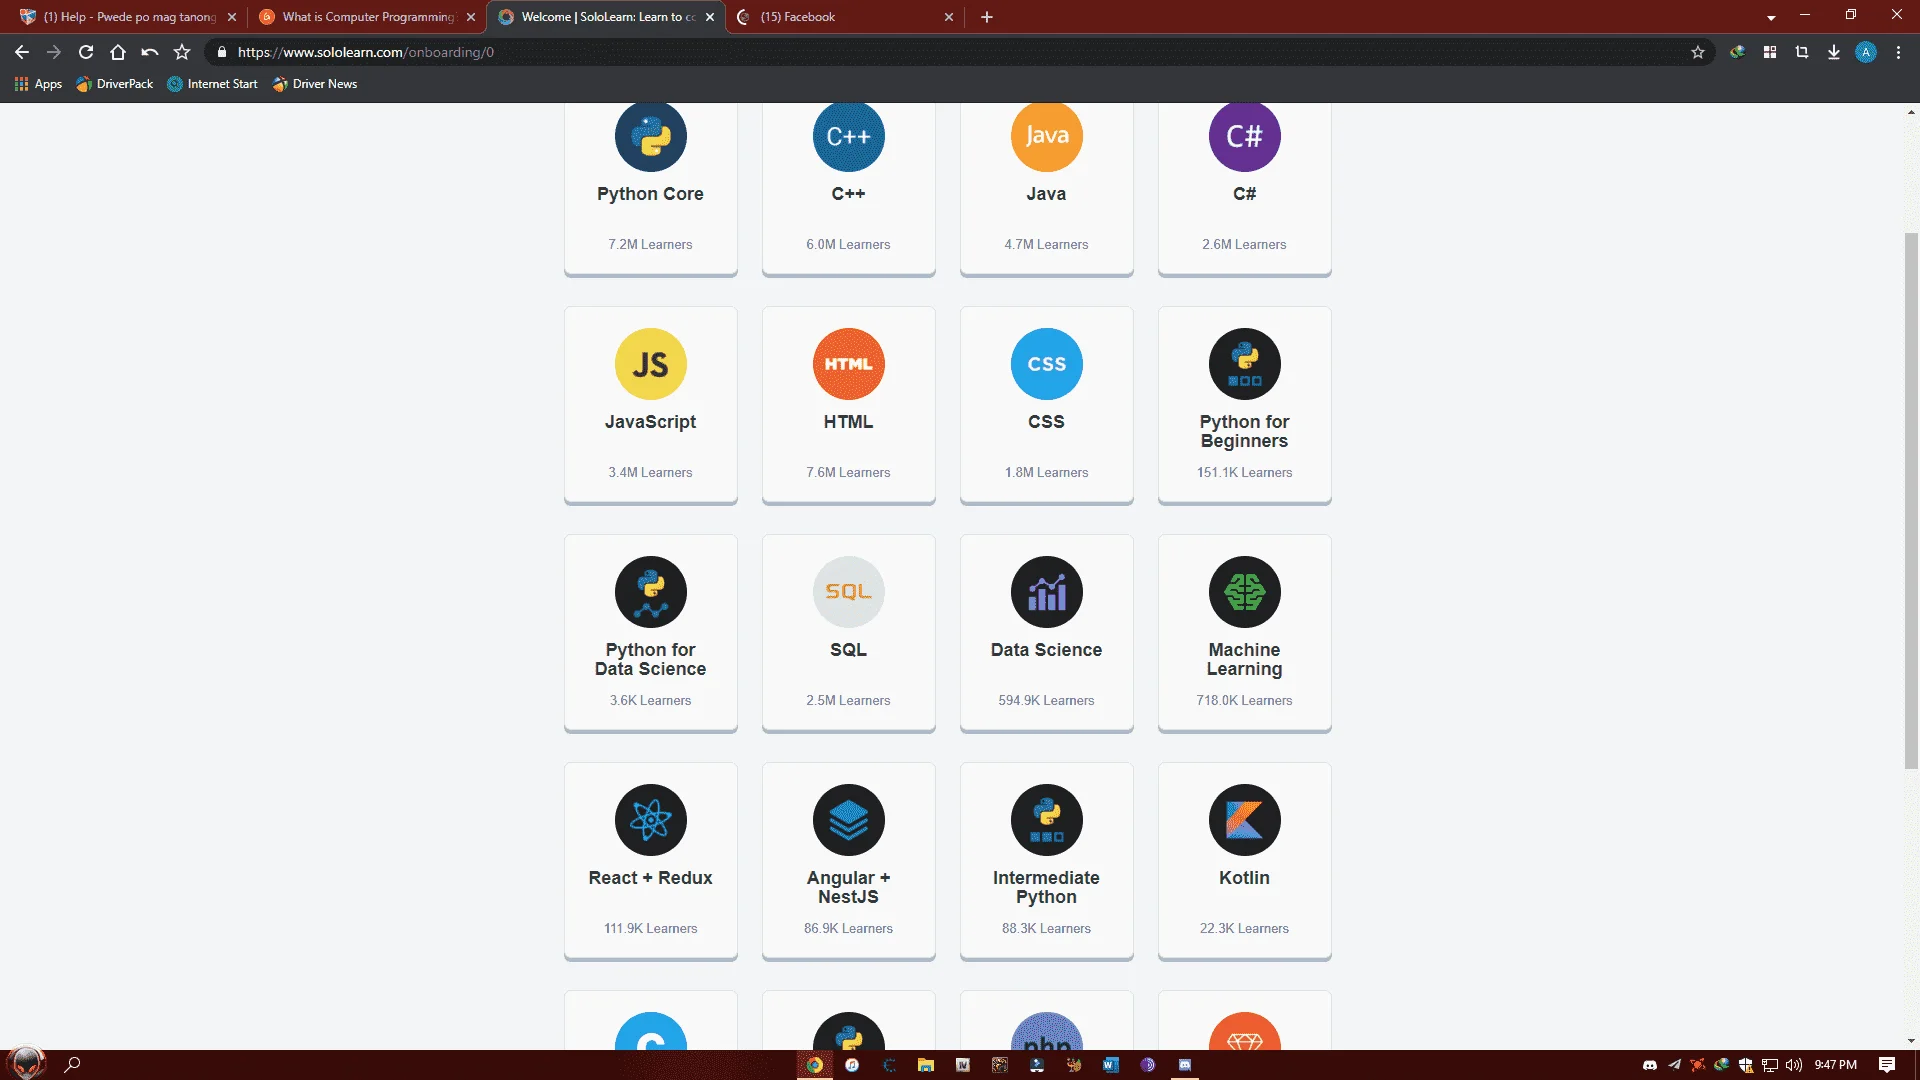1920x1080 pixels.
Task: Pick the Machine Learning brain icon
Action: (x=1244, y=592)
